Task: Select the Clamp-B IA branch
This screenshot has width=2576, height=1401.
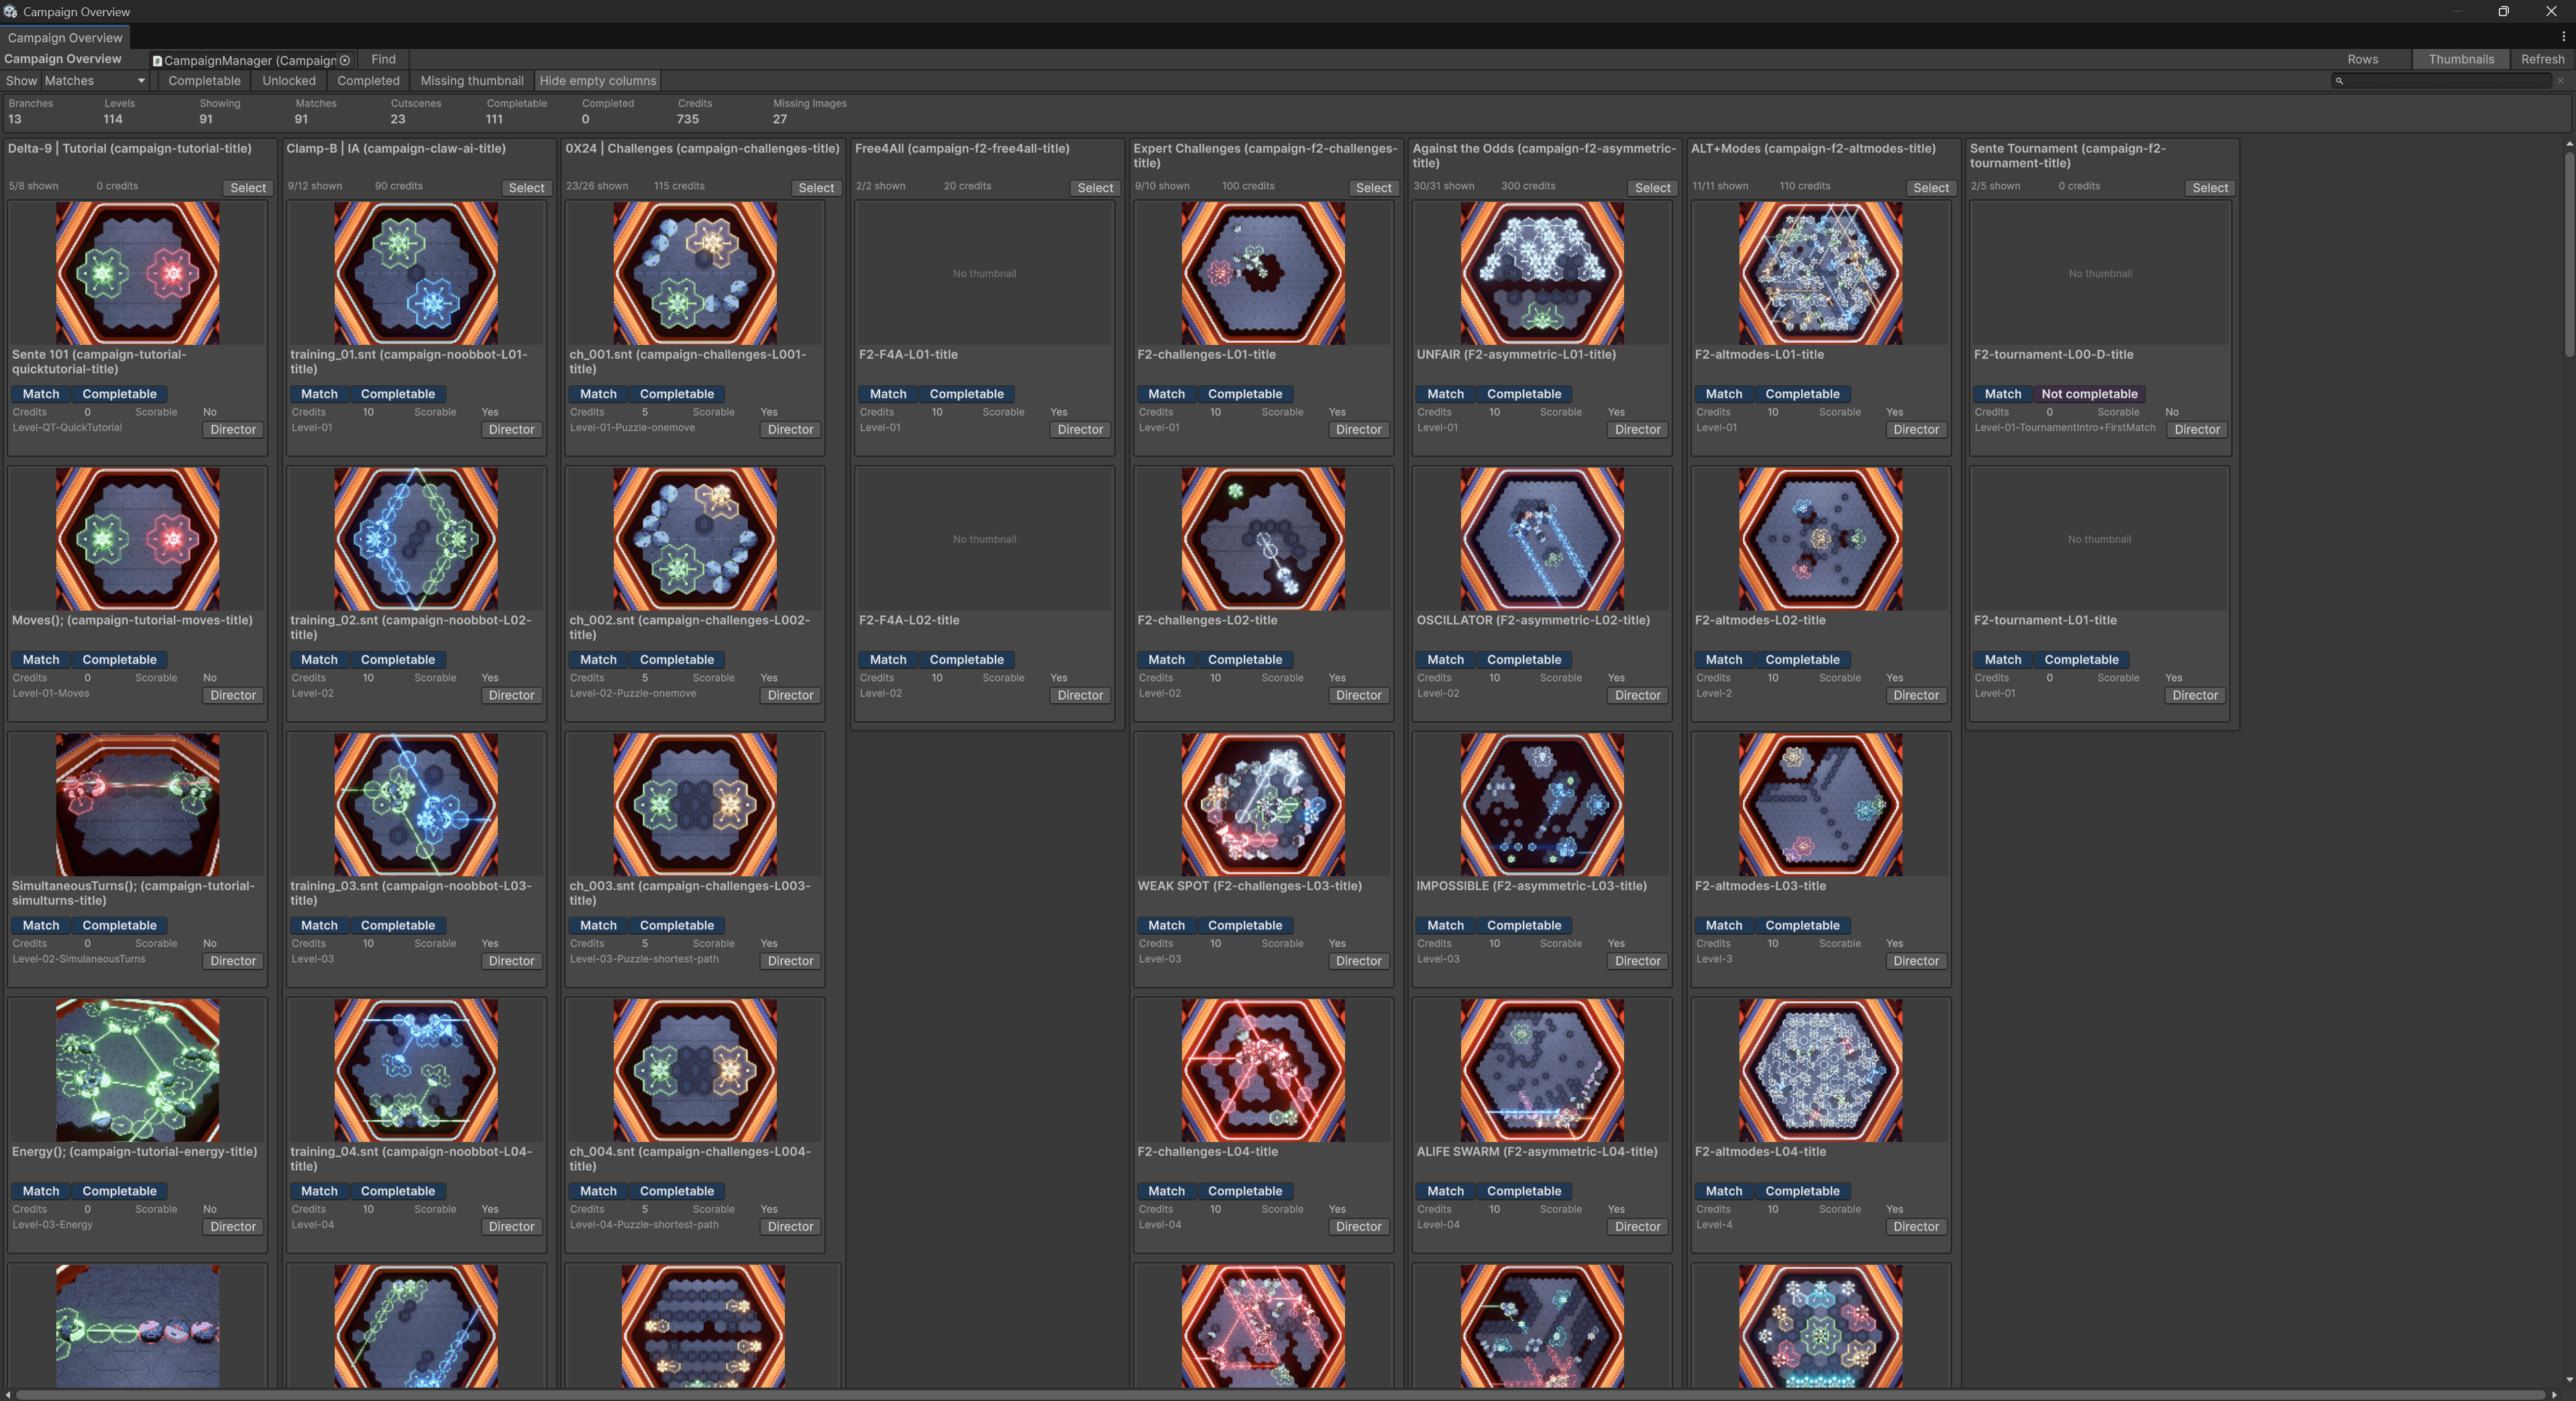Action: [x=527, y=188]
